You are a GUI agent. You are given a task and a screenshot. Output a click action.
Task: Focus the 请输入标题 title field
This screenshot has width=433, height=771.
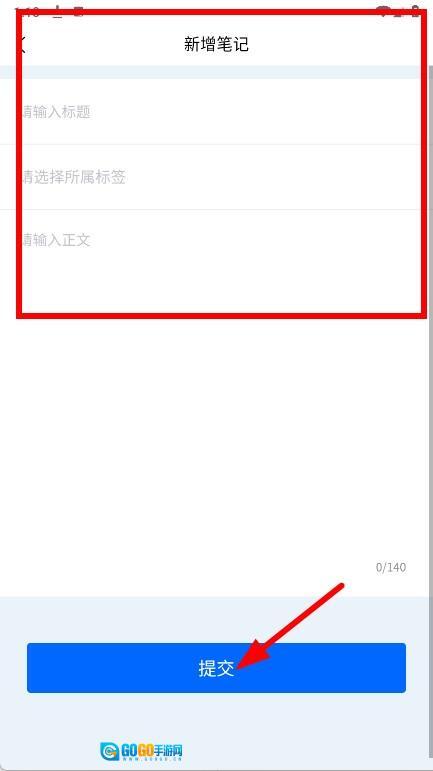pos(216,112)
